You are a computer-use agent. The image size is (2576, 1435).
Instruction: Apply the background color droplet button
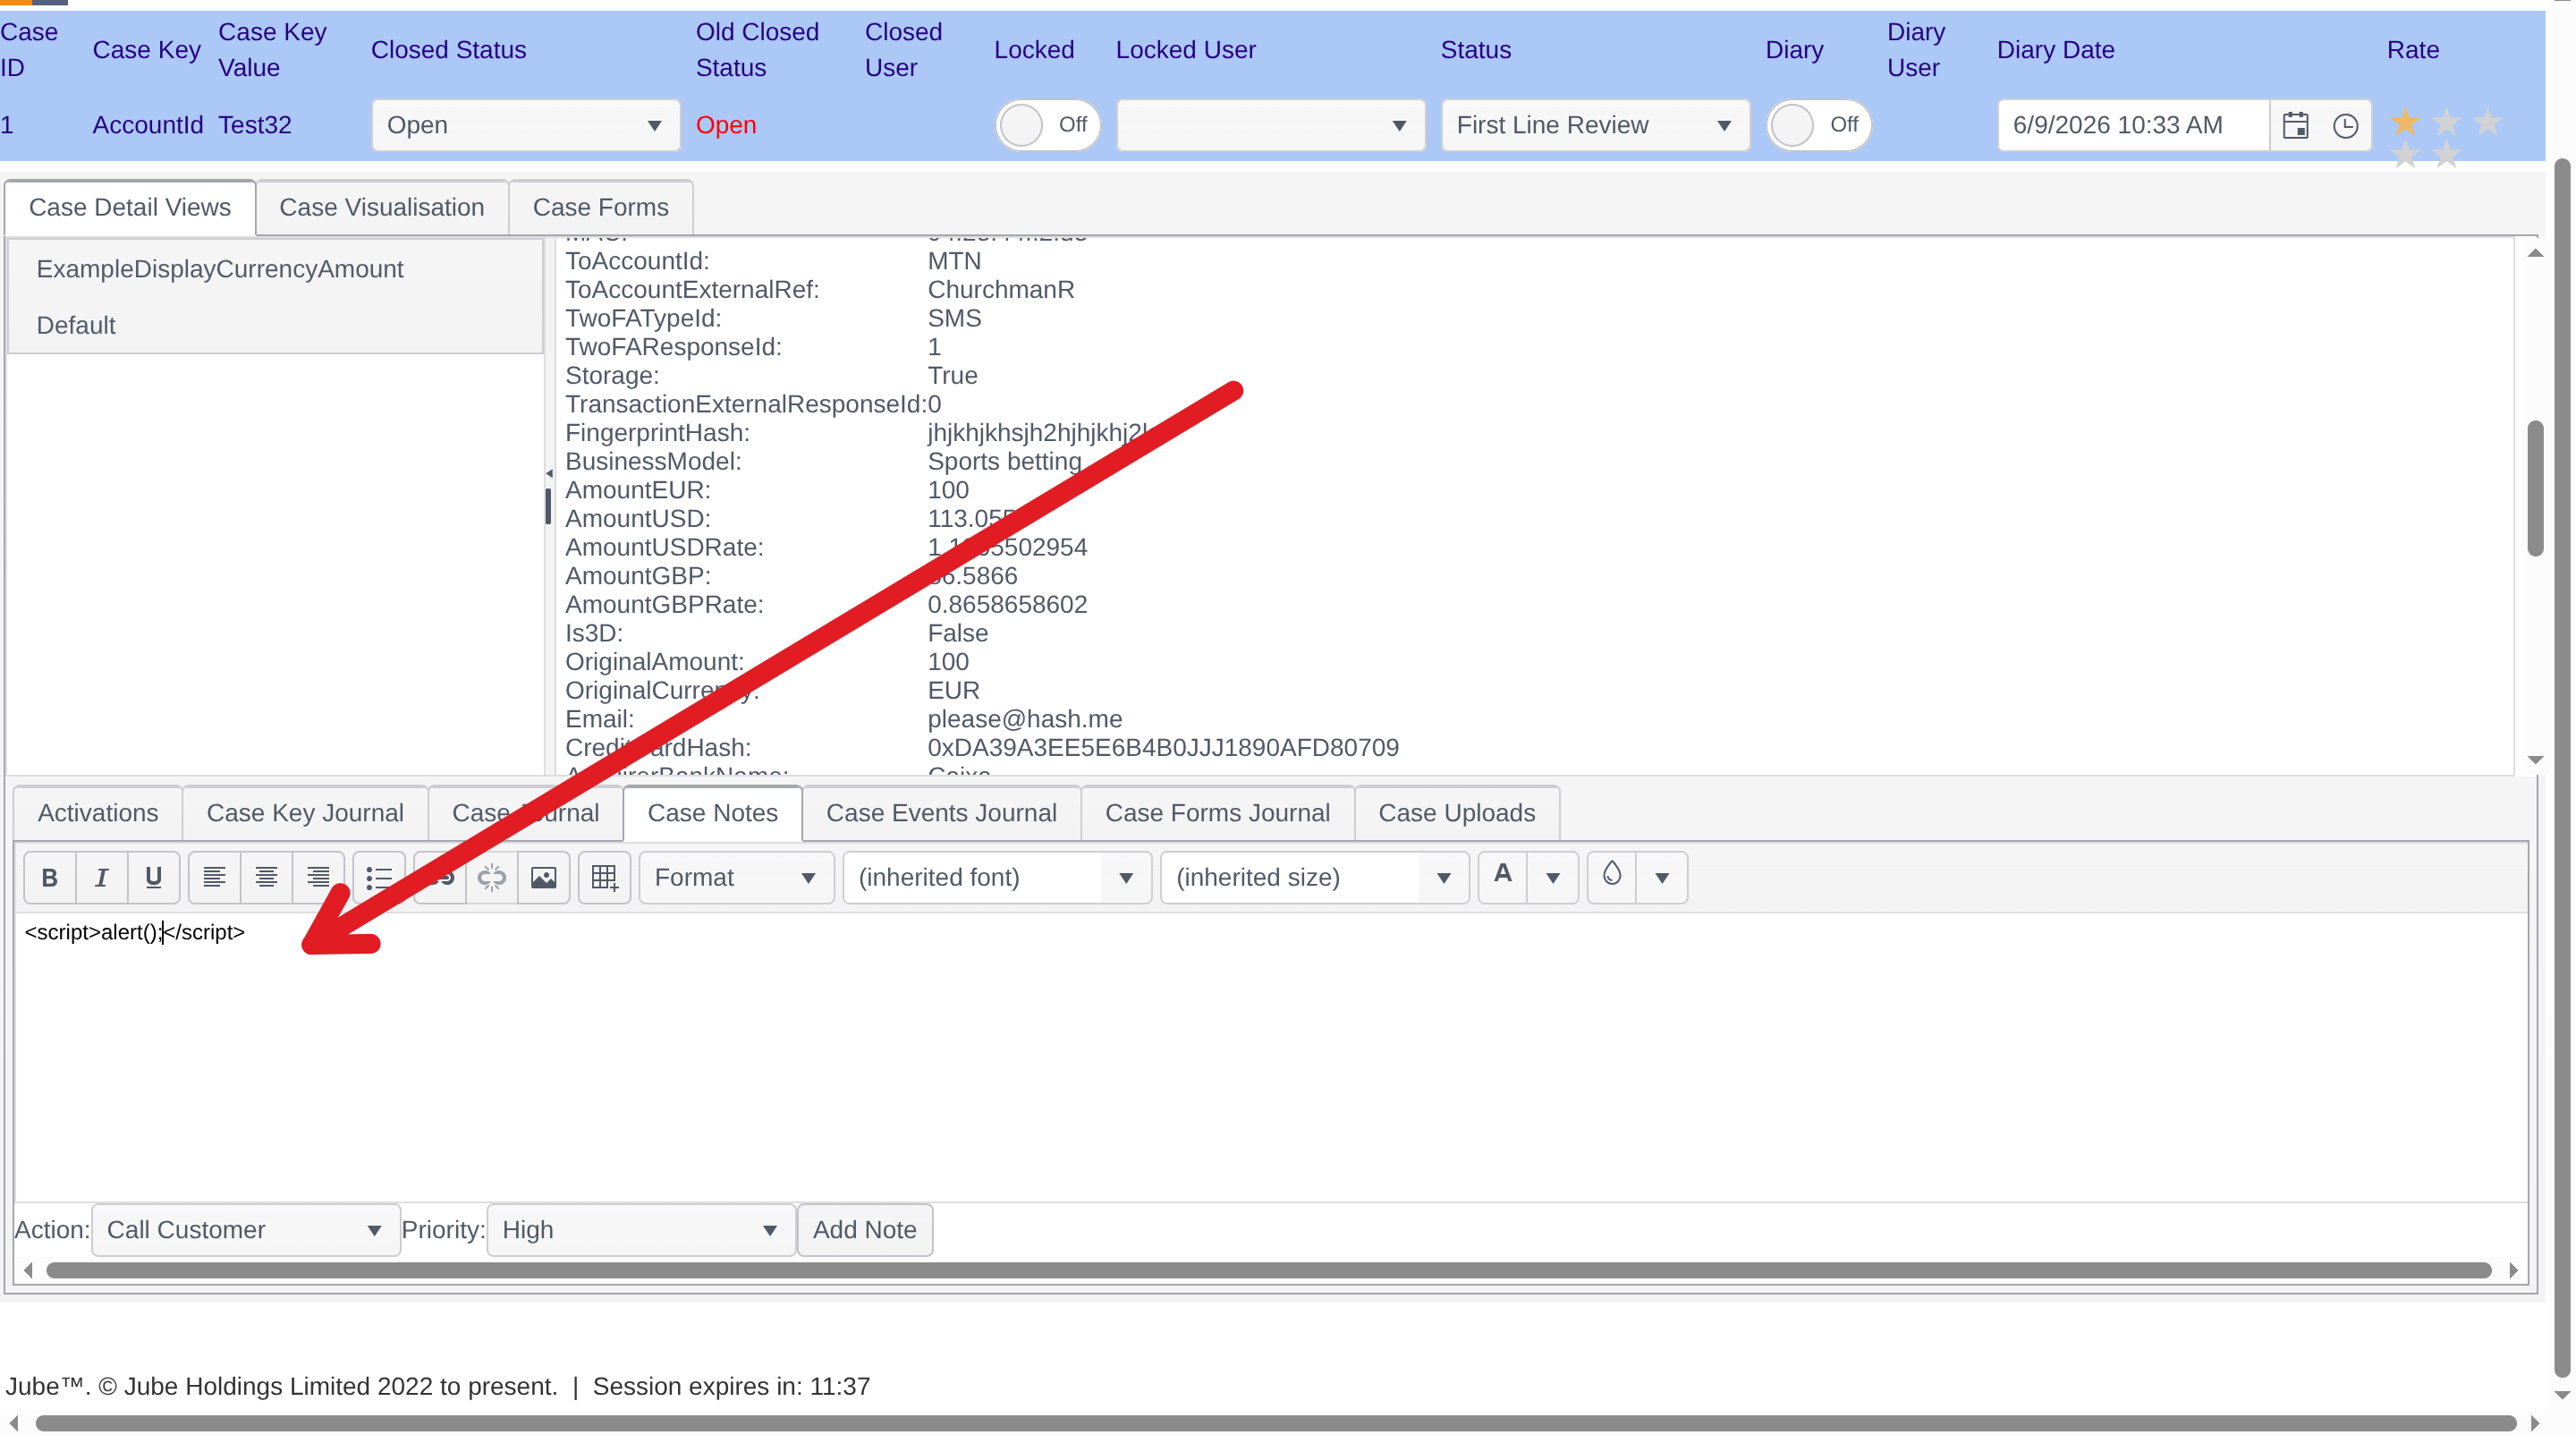coord(1612,877)
